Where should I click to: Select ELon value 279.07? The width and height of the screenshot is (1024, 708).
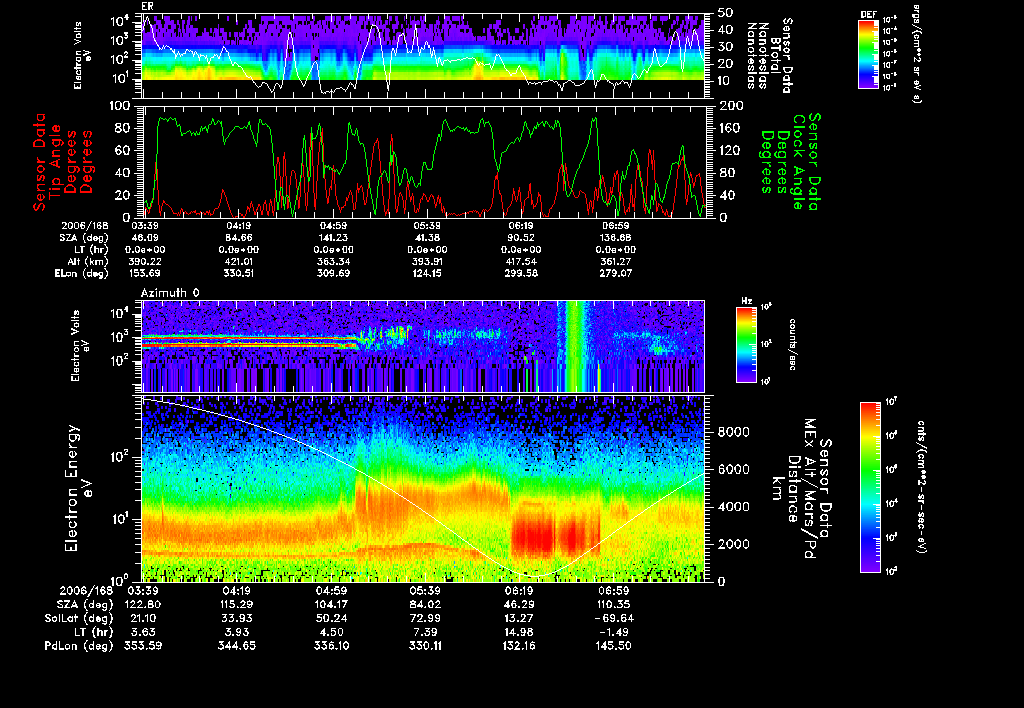(x=615, y=273)
